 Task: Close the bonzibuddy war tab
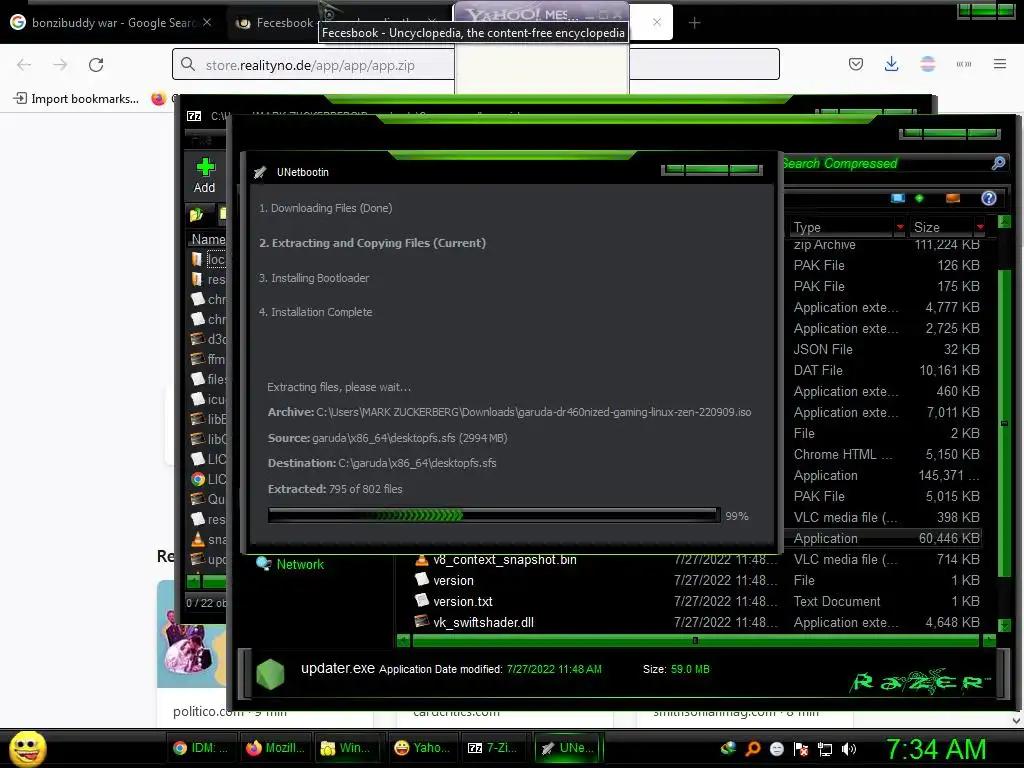207,22
